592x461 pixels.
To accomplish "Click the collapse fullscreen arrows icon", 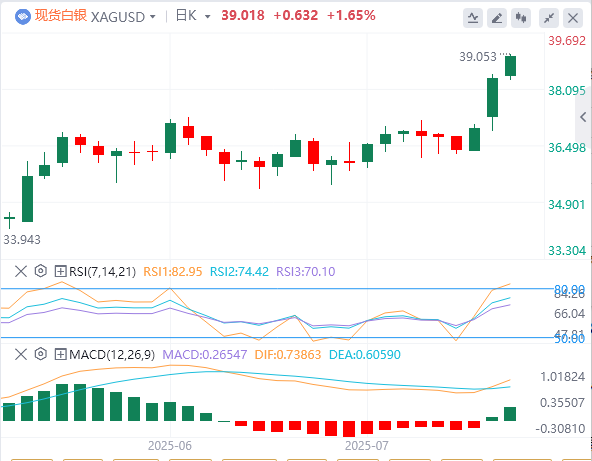I will 549,18.
